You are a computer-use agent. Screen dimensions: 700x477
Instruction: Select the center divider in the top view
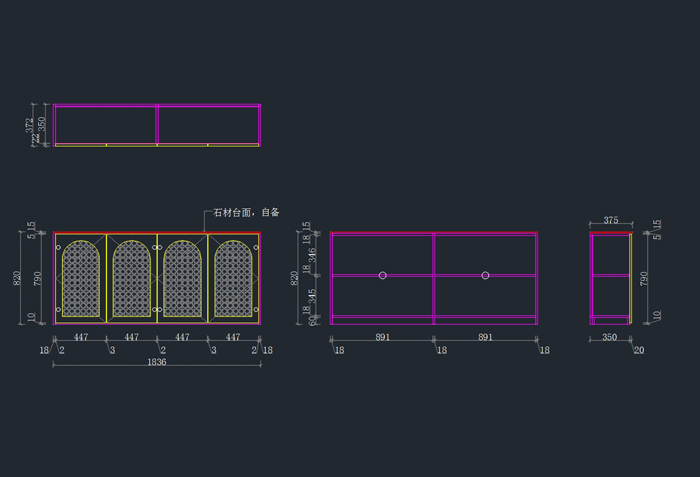[157, 124]
